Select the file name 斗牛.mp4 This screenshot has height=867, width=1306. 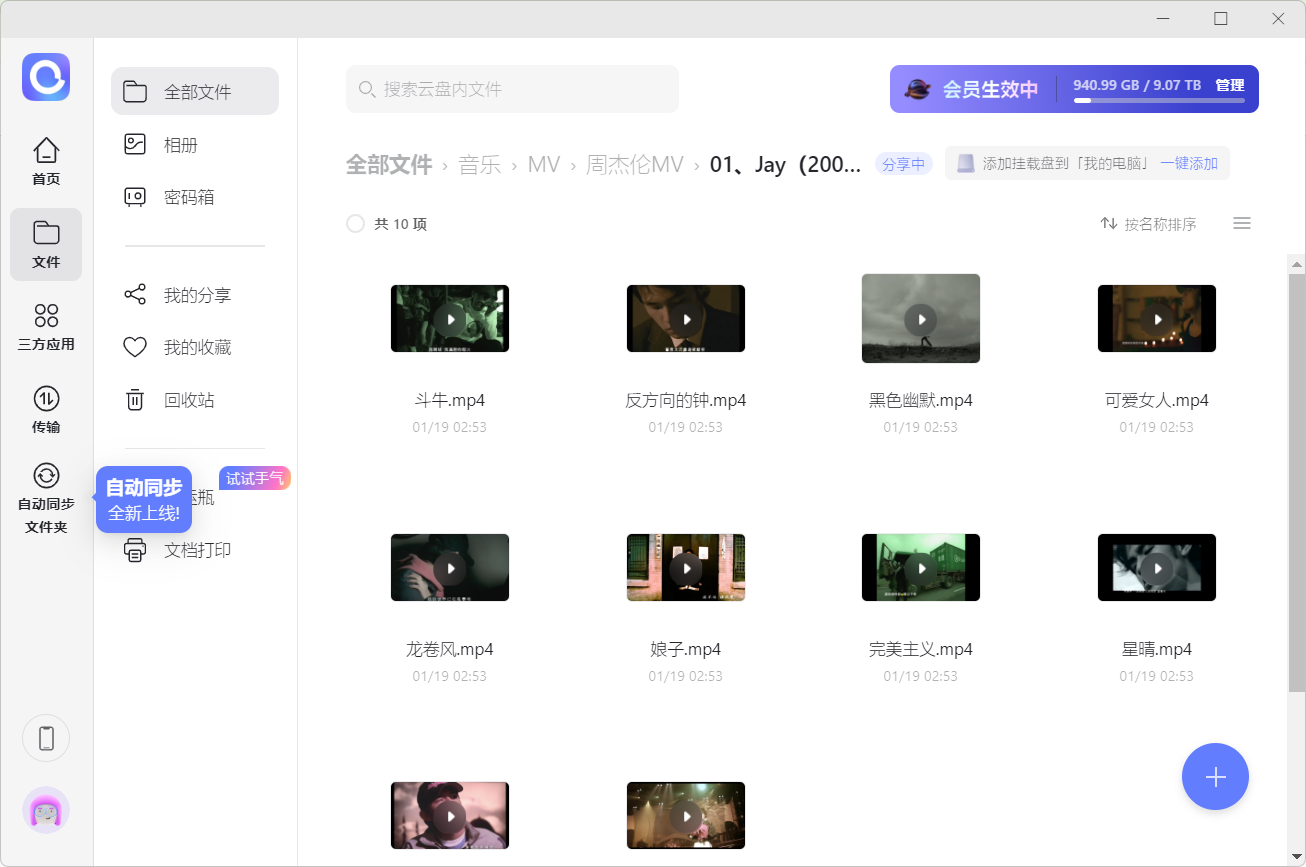[x=450, y=400]
